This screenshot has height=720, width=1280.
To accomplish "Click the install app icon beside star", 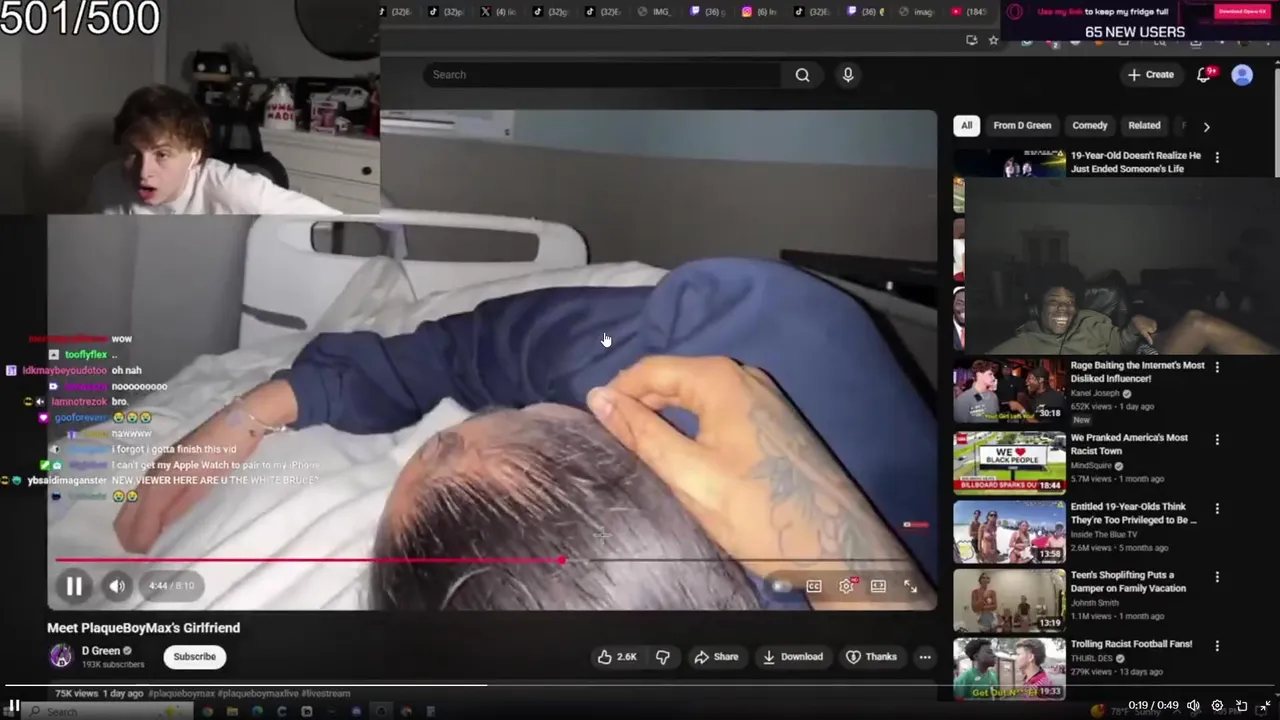I will 971,40.
